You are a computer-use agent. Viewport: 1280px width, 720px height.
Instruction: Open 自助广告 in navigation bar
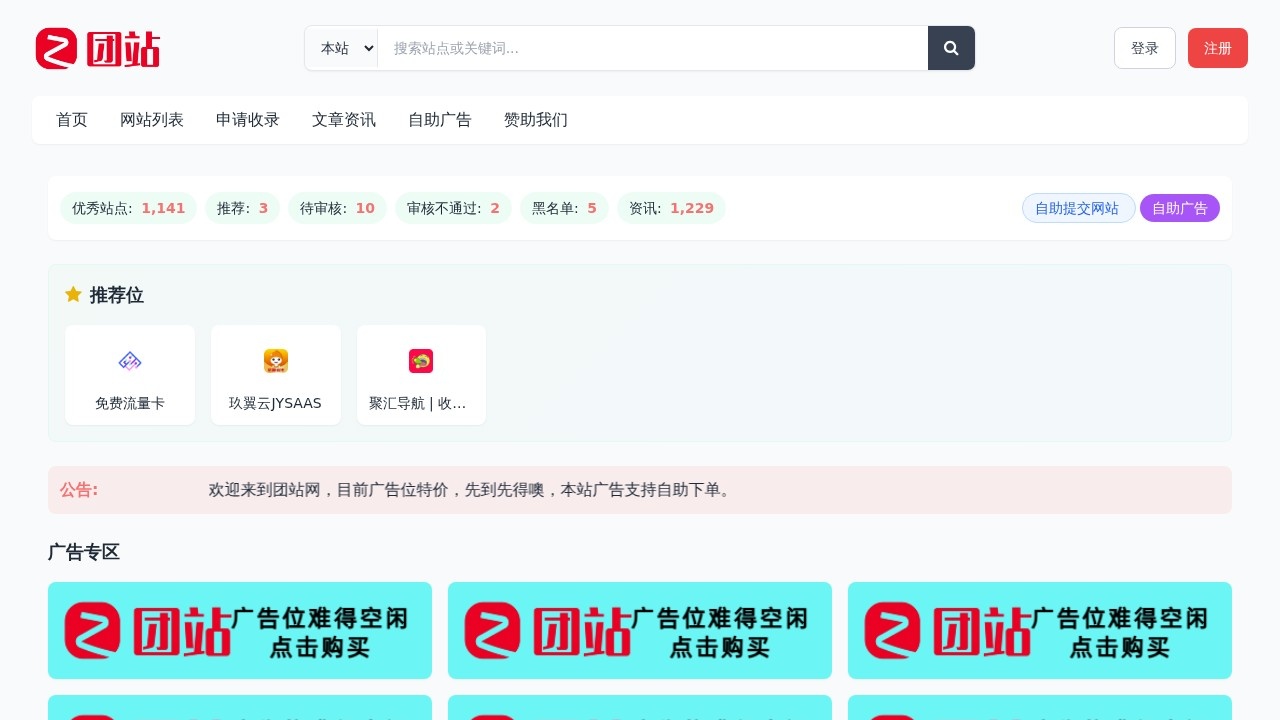[x=440, y=120]
